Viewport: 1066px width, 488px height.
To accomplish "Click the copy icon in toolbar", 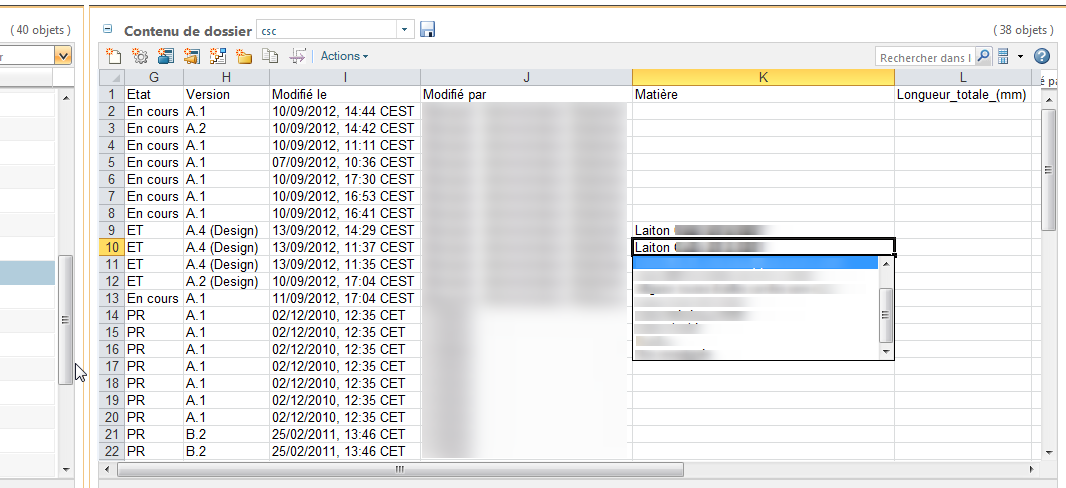I will (270, 56).
